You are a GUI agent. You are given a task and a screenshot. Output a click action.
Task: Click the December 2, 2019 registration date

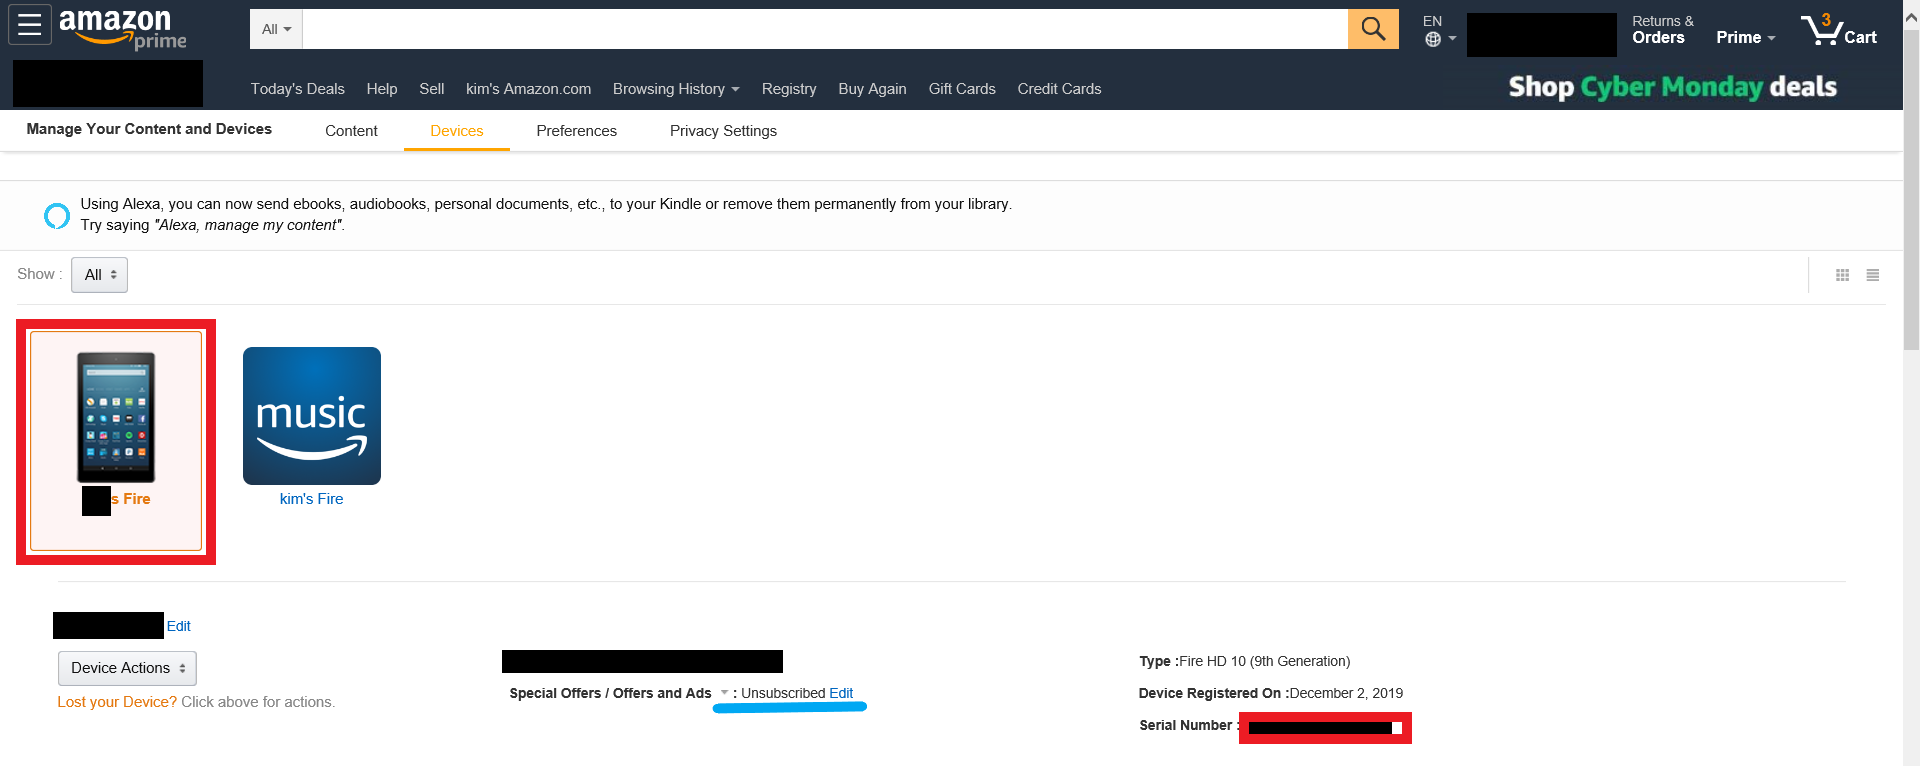coord(1346,693)
